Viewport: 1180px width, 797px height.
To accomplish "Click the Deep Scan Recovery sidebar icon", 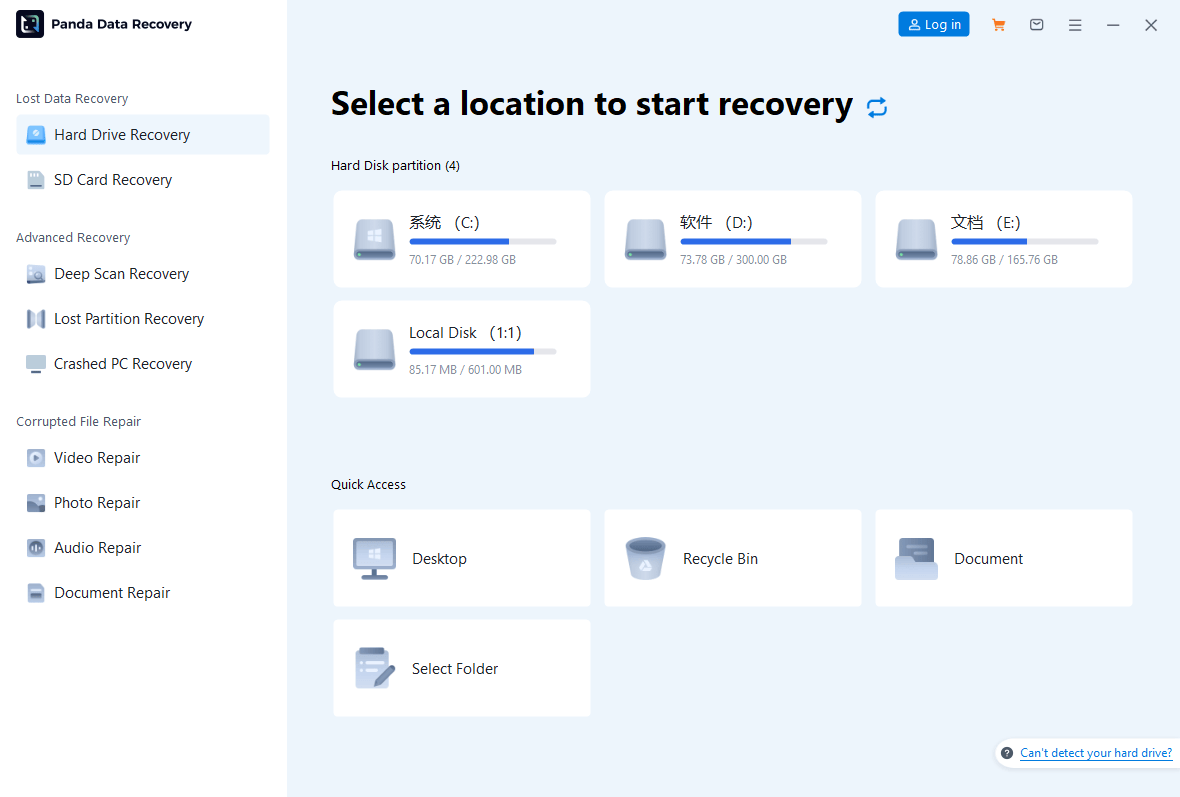I will 35,274.
